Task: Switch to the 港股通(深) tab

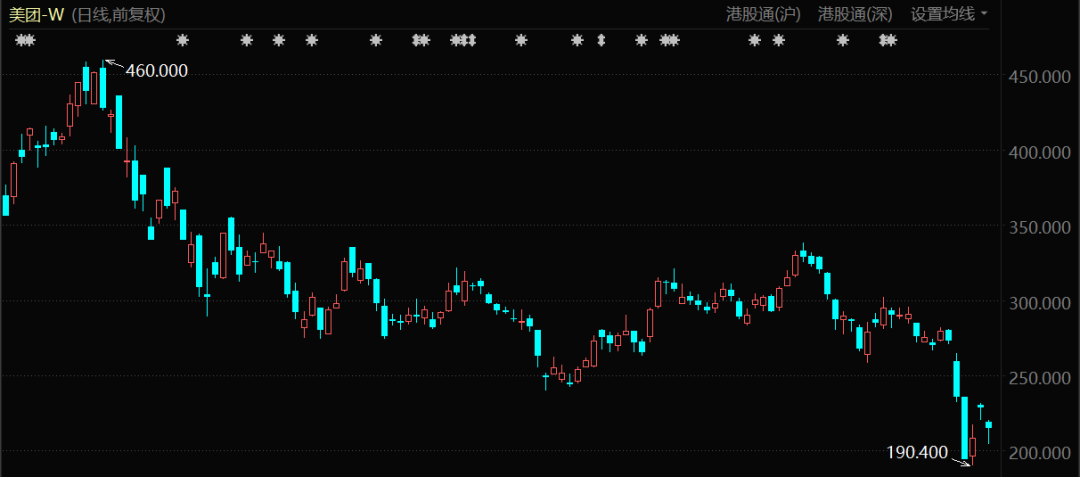Action: coord(853,14)
